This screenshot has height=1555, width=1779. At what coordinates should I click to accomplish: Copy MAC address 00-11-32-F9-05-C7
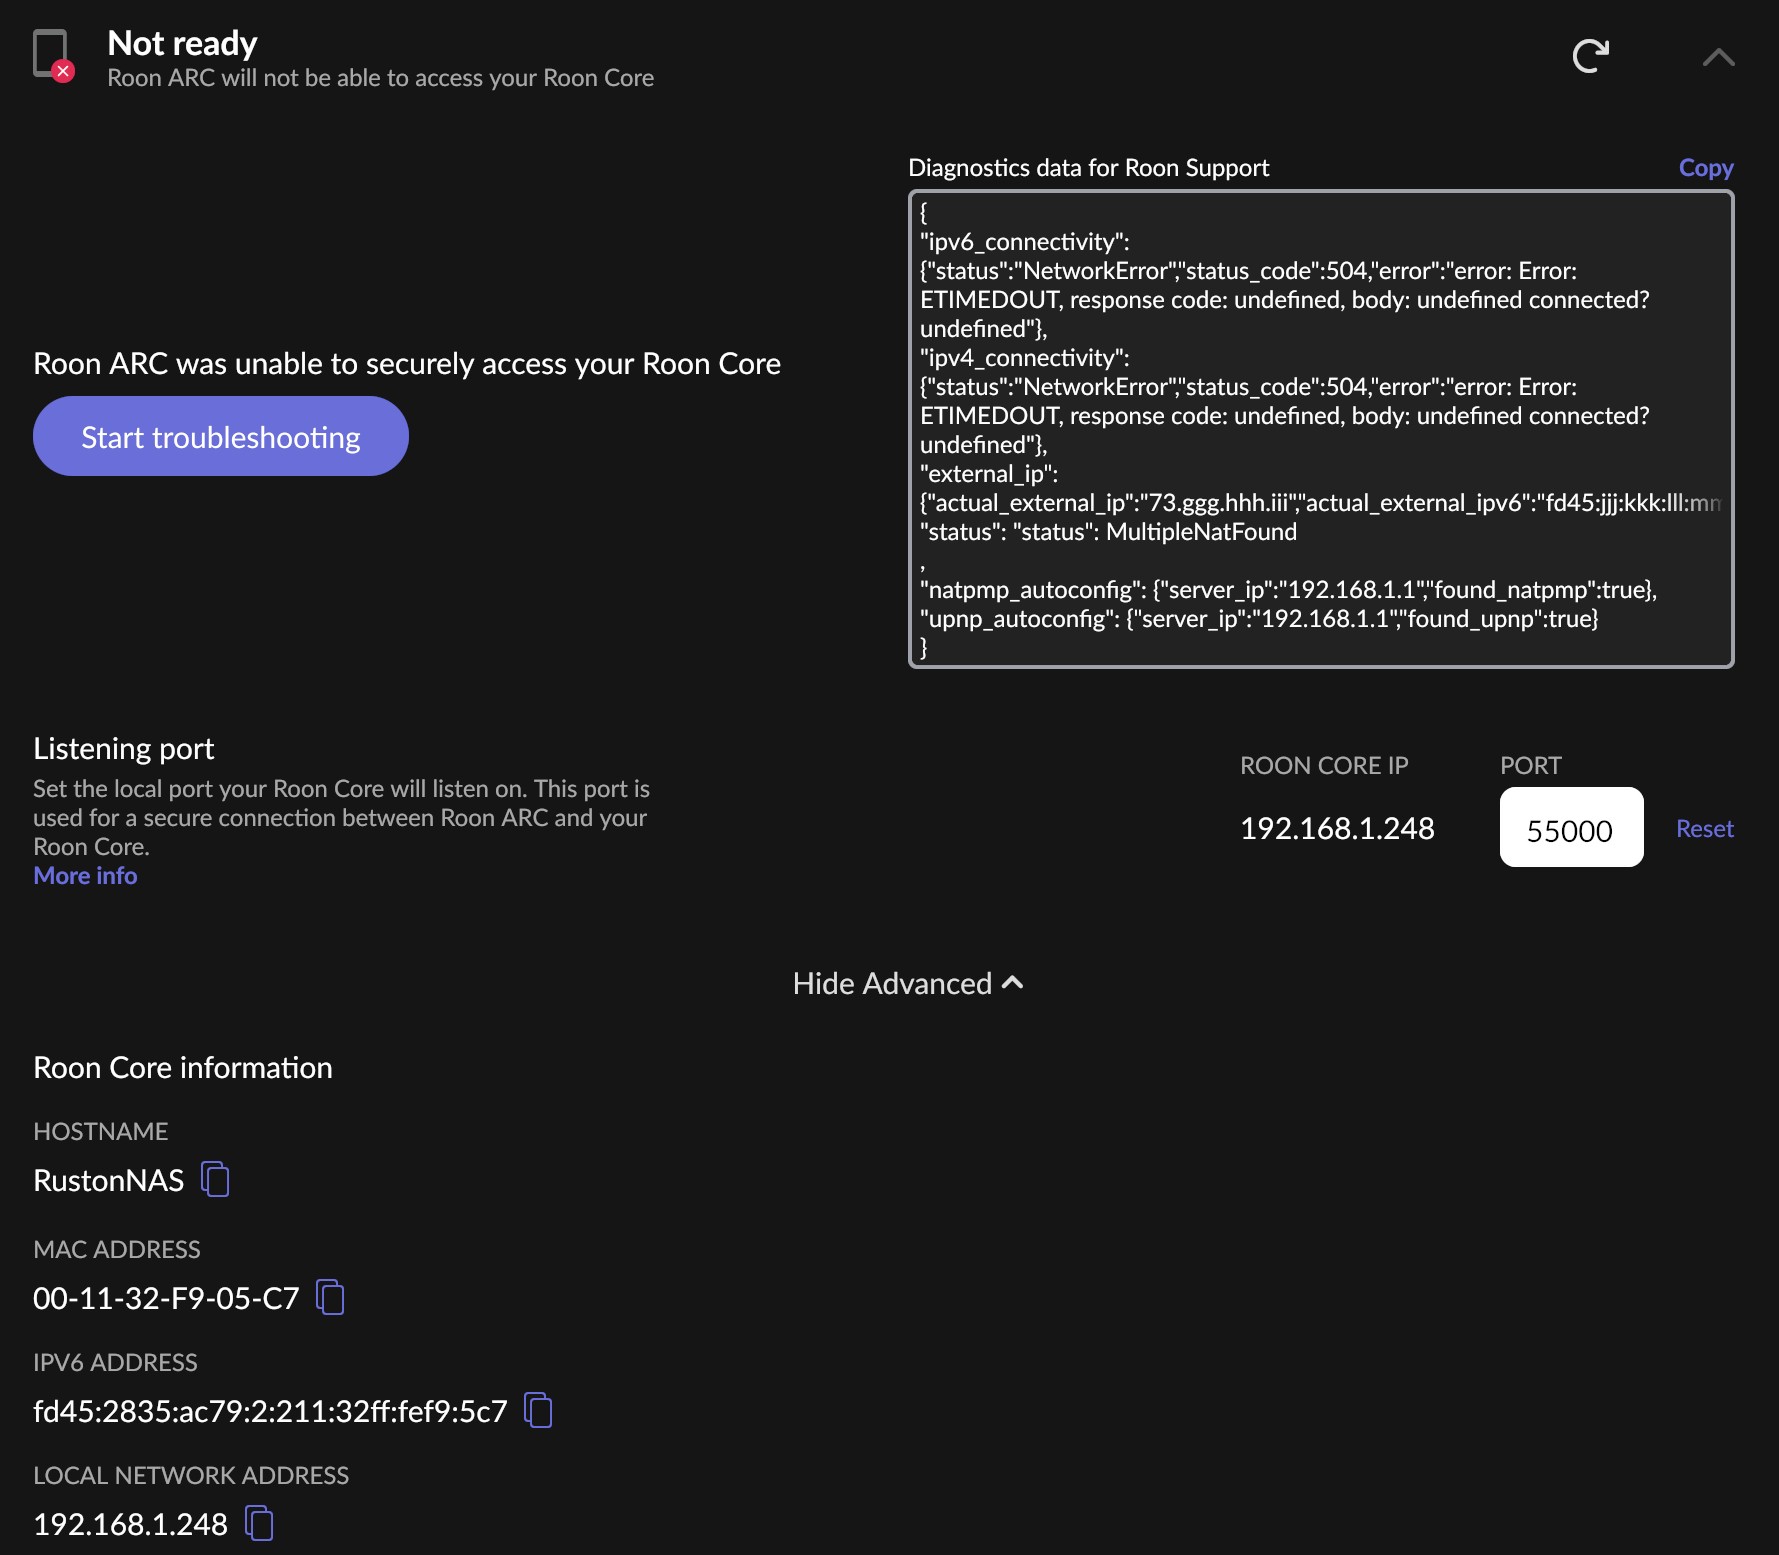[x=330, y=1297]
